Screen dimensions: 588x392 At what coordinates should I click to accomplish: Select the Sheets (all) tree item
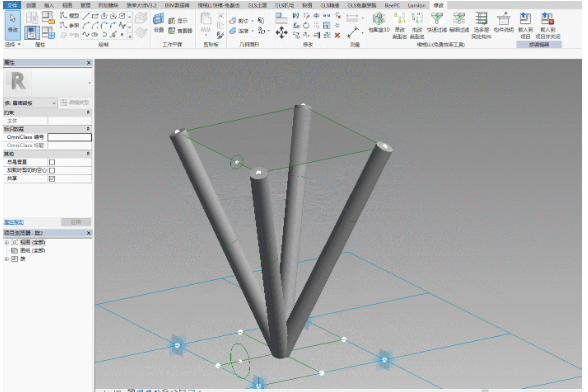point(28,250)
